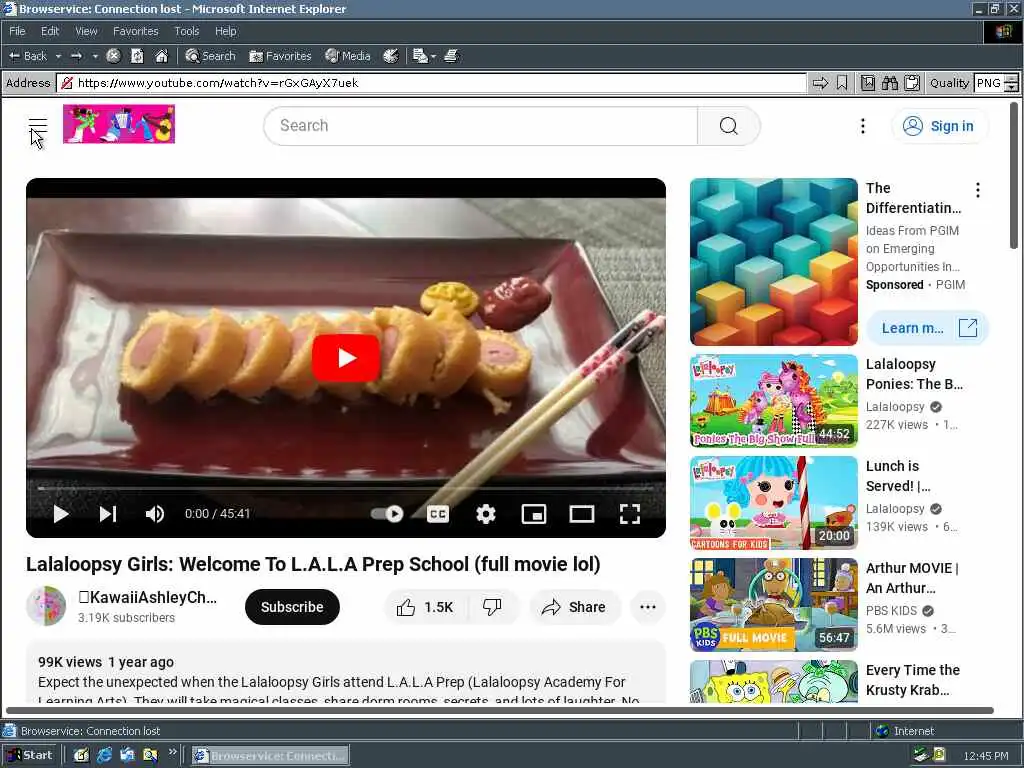Viewport: 1024px width, 768px height.
Task: Click the Learn more ad button
Action: tap(928, 328)
